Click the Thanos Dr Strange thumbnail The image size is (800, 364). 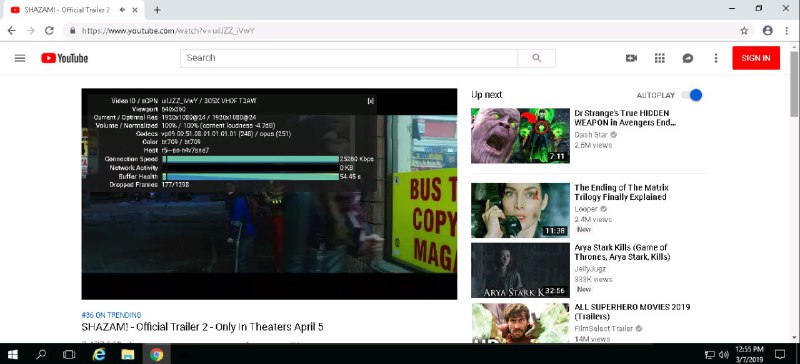coord(520,136)
